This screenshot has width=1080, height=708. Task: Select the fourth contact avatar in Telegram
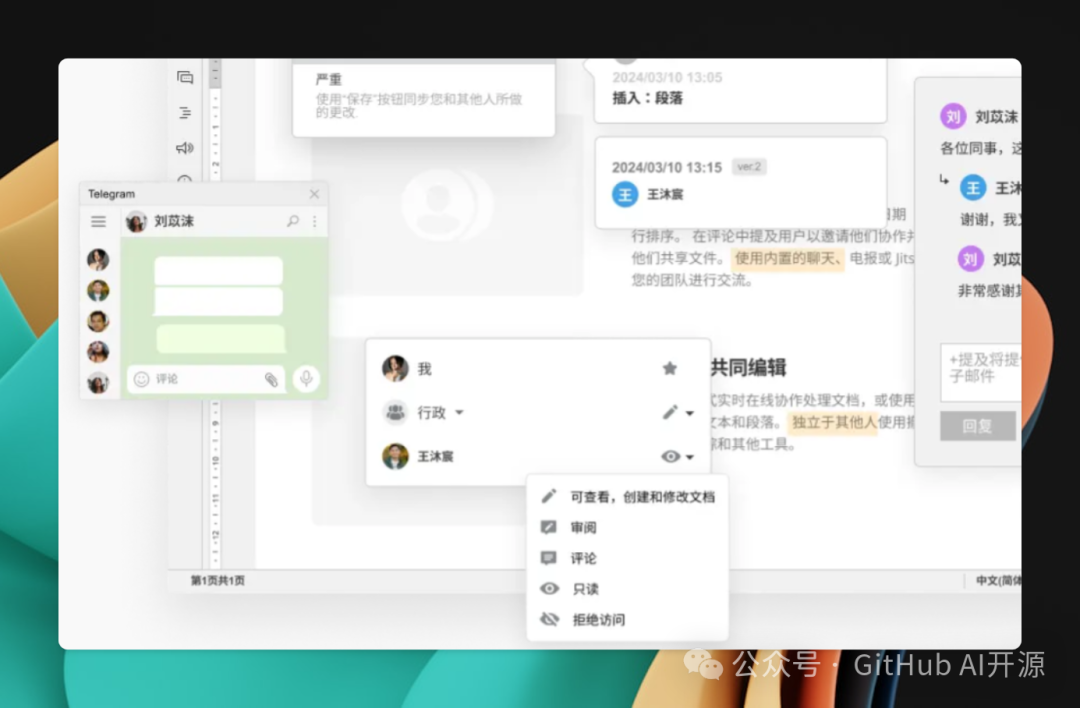98,352
